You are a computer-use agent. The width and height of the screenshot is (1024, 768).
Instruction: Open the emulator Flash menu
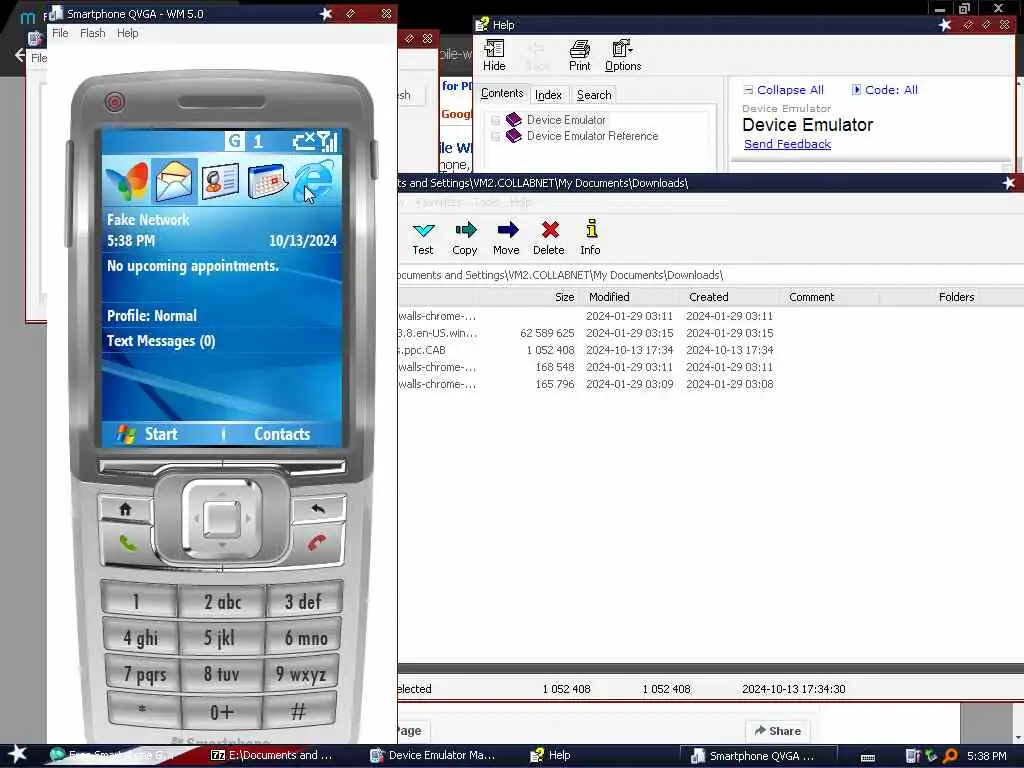coord(93,33)
